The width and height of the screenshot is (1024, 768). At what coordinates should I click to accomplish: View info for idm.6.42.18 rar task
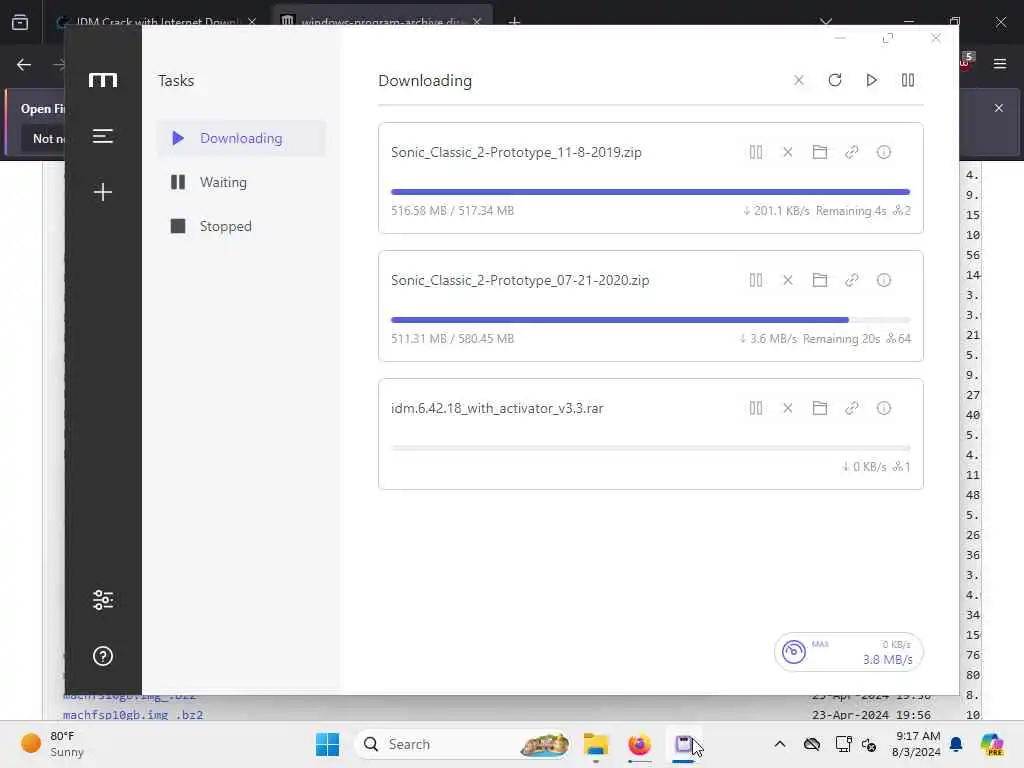pos(884,408)
